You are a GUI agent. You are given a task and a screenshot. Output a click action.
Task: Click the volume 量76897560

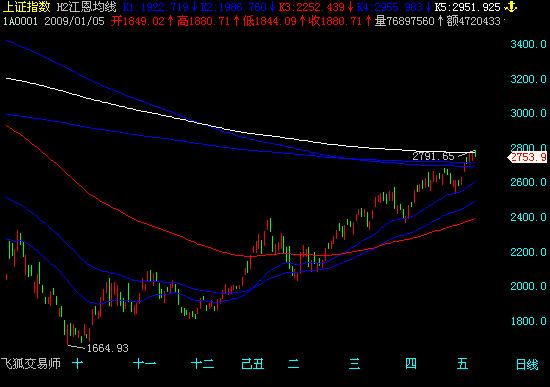(x=404, y=21)
